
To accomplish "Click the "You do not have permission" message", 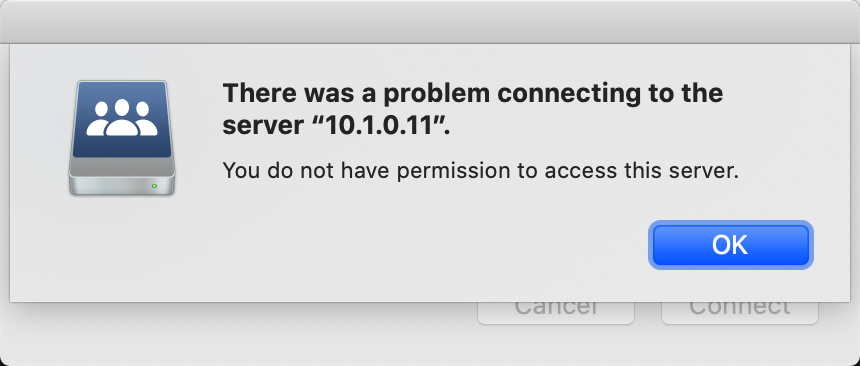I will [x=480, y=171].
